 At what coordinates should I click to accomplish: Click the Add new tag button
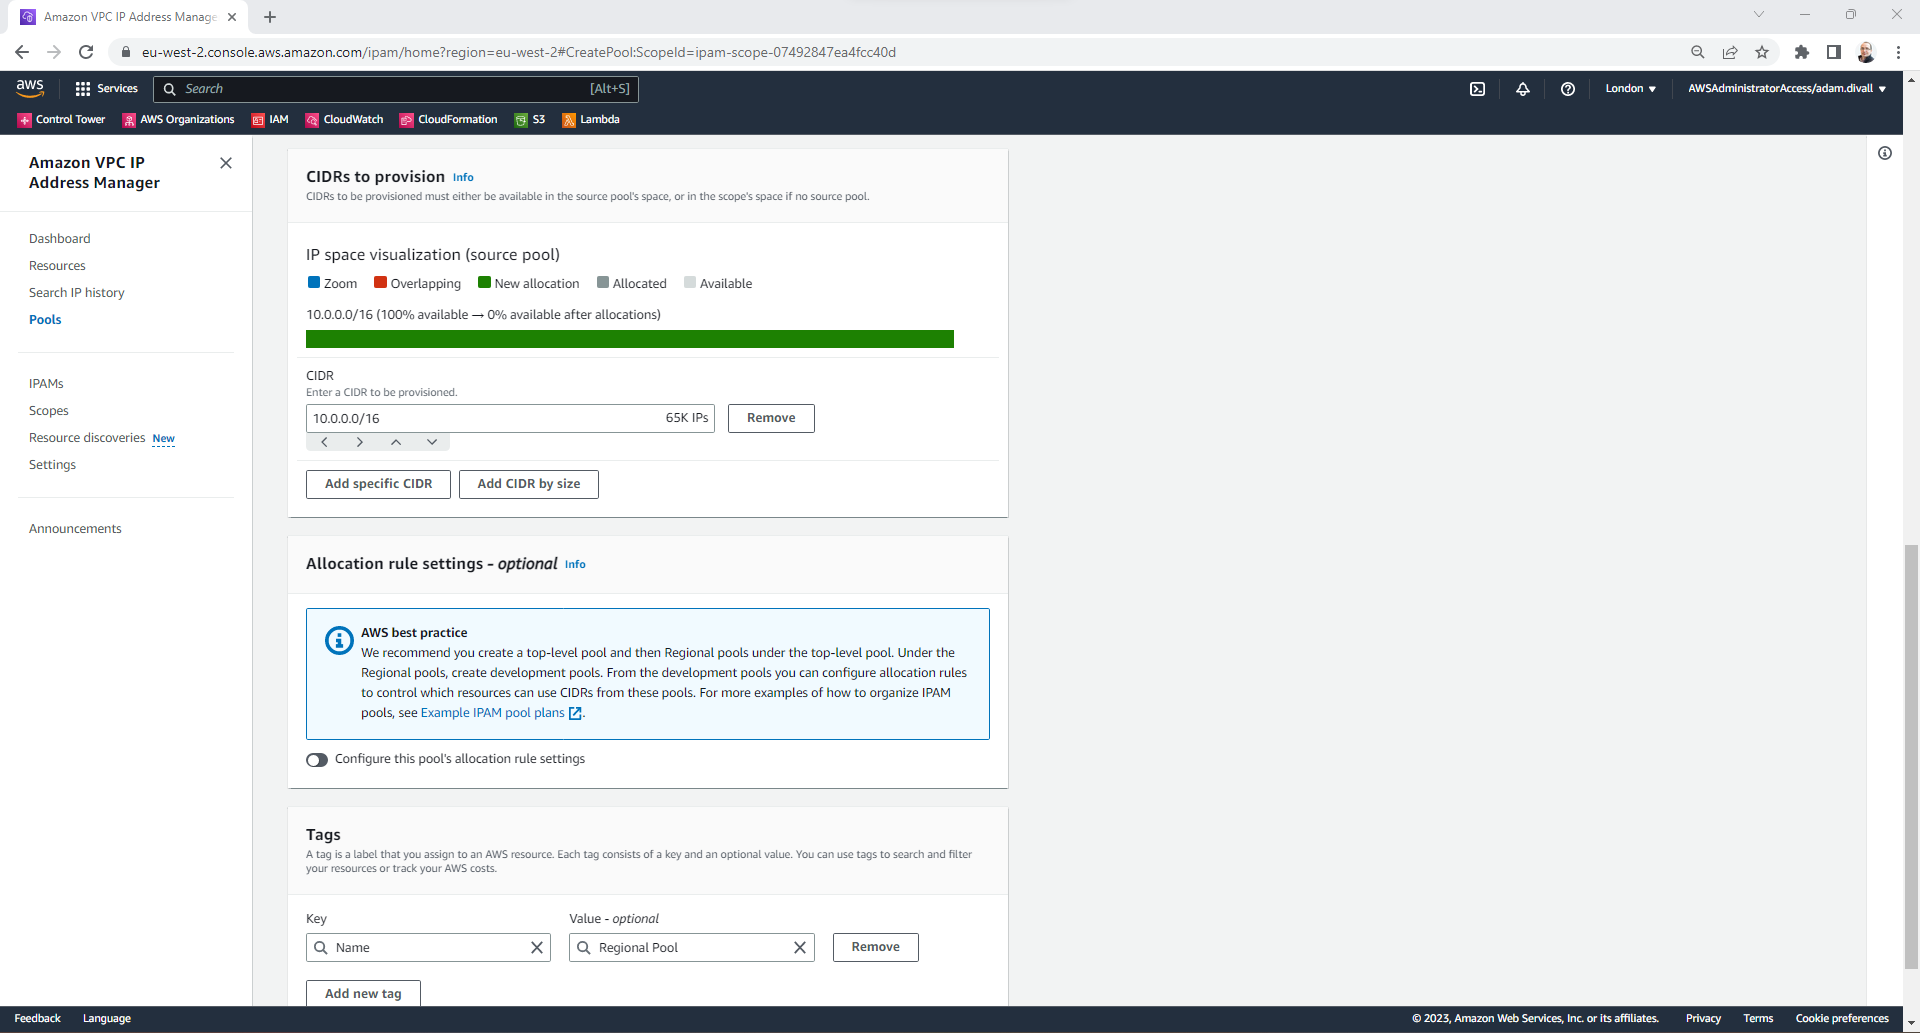[363, 993]
